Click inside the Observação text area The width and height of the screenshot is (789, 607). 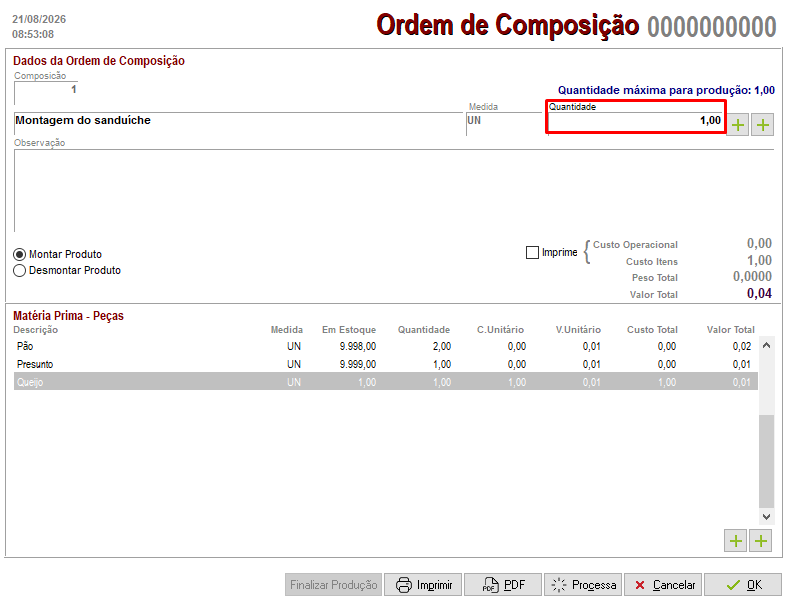pos(393,190)
